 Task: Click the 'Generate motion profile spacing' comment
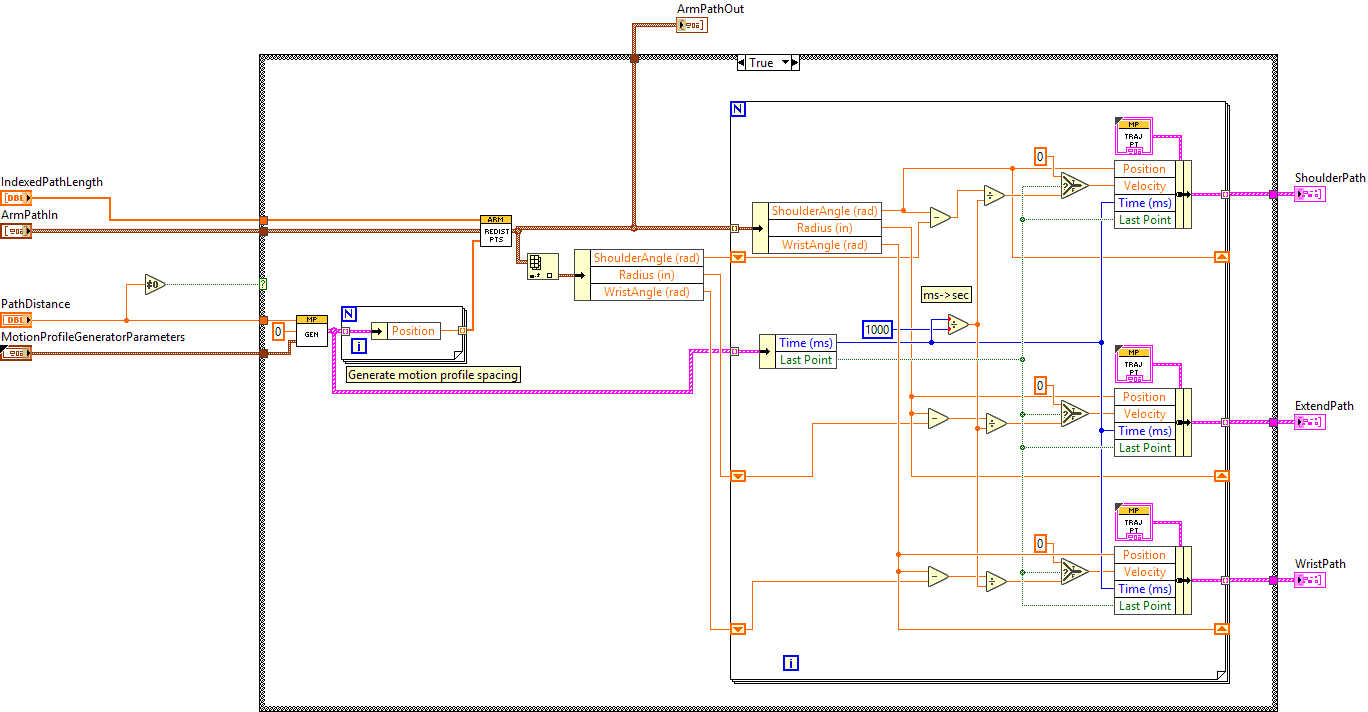(x=433, y=375)
